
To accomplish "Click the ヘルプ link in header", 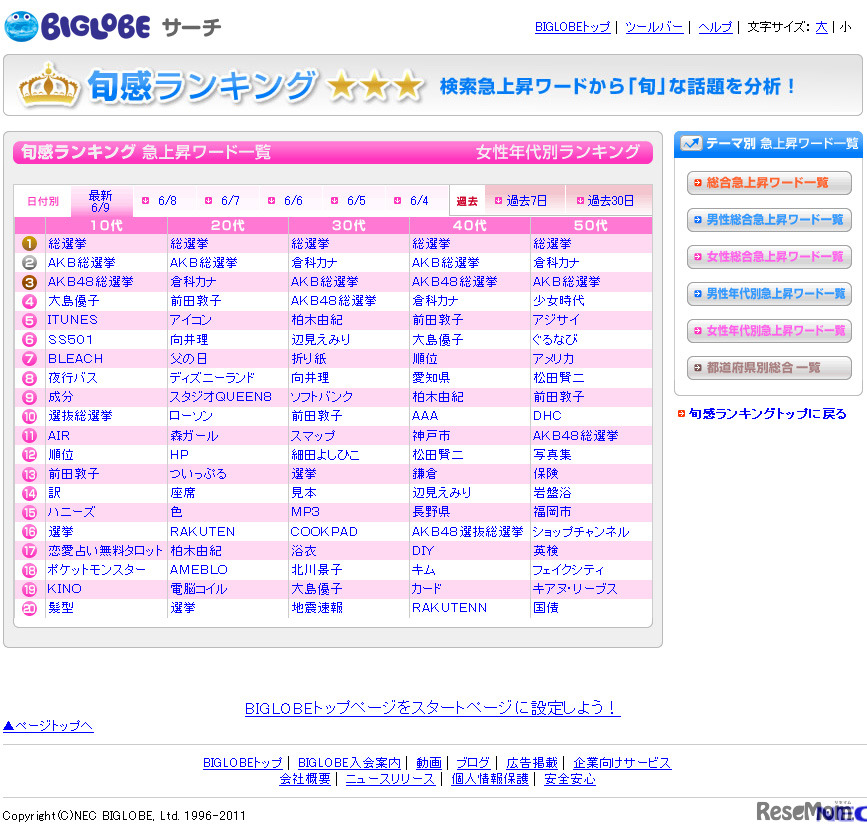I will coord(715,27).
